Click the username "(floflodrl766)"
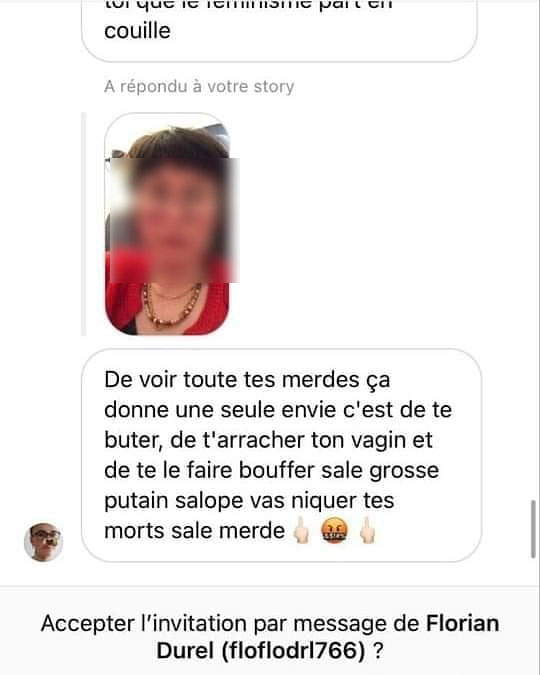Image resolution: width=540 pixels, height=675 pixels. pyautogui.click(x=293, y=650)
